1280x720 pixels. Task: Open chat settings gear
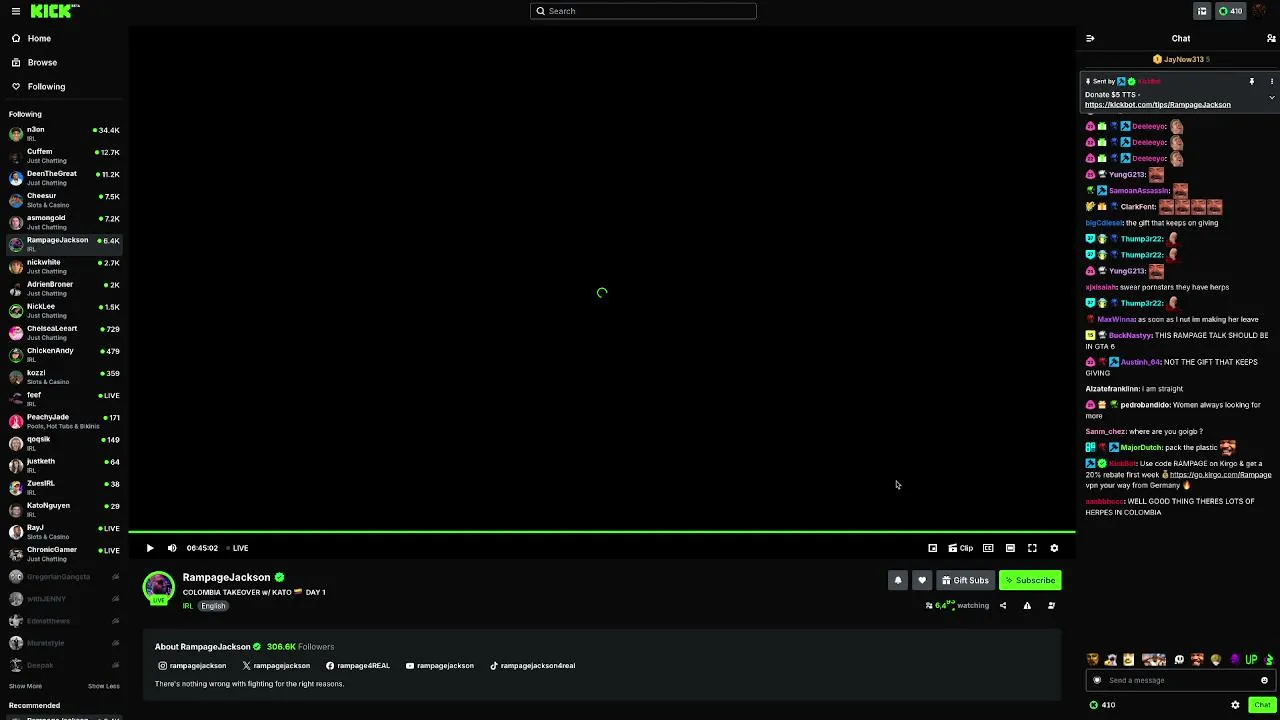pyautogui.click(x=1235, y=705)
